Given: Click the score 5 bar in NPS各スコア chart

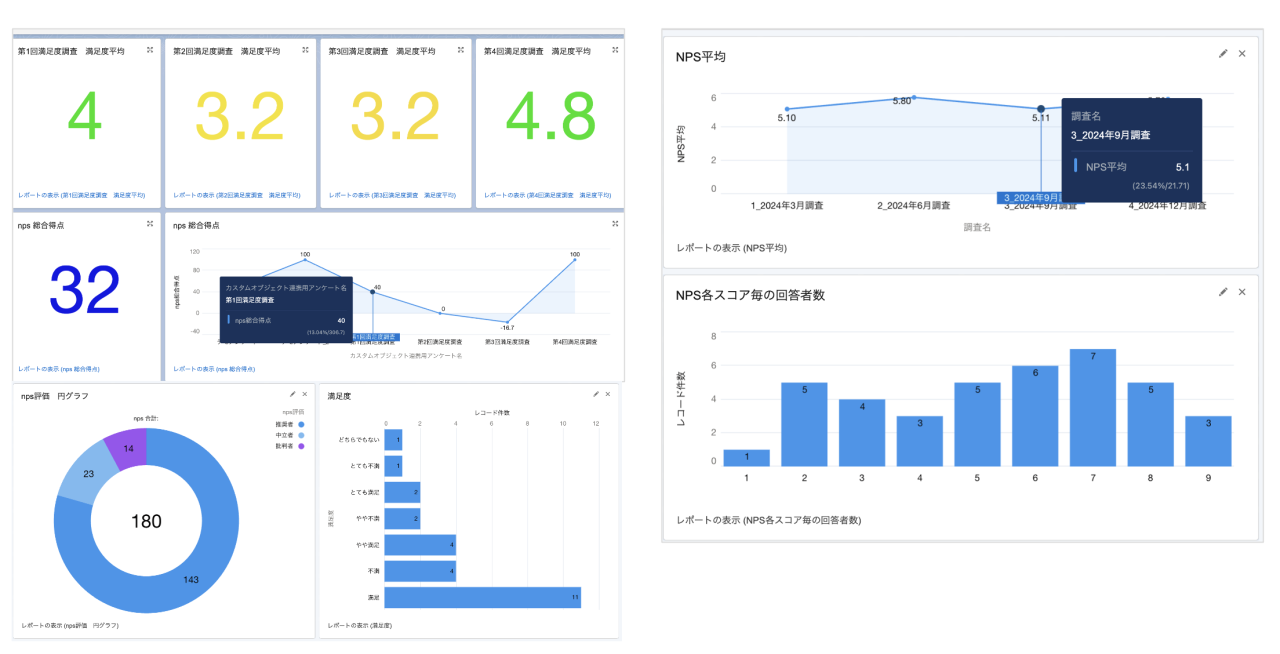Looking at the screenshot, I should point(977,424).
